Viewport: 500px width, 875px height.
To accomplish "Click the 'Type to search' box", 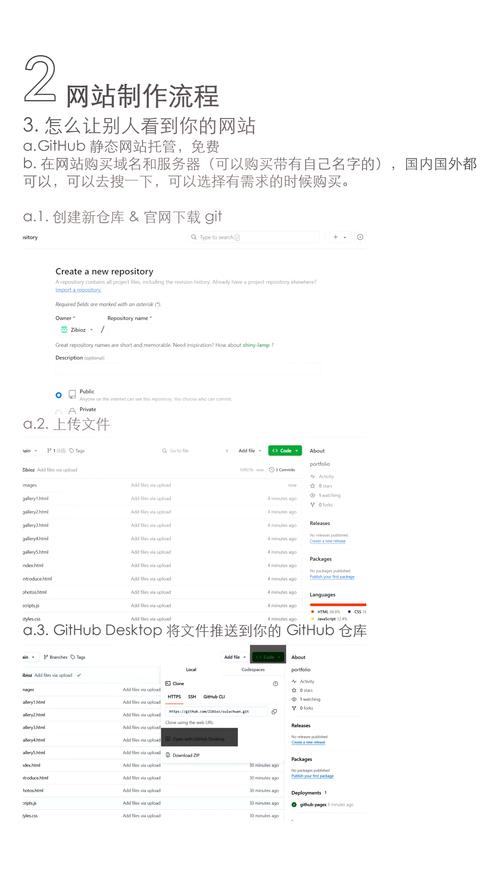I will (254, 237).
